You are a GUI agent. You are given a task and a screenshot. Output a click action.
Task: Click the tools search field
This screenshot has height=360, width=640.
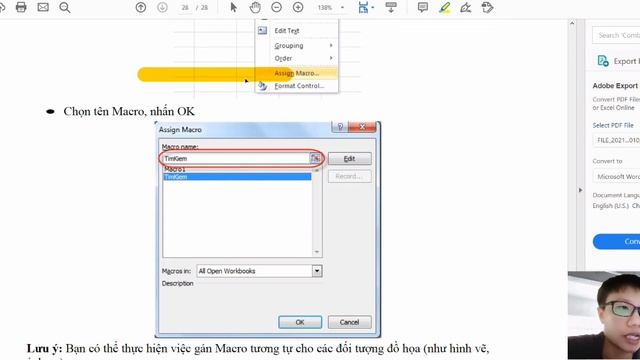(616, 36)
